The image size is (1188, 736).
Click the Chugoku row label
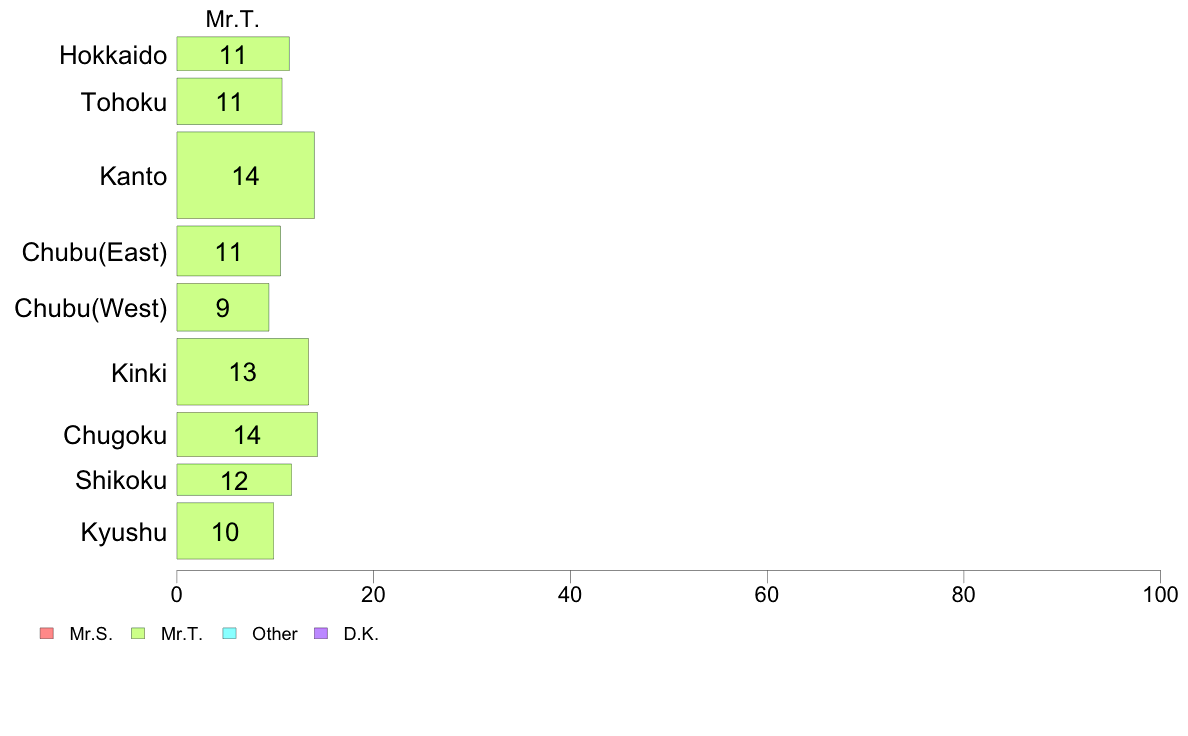(x=115, y=435)
